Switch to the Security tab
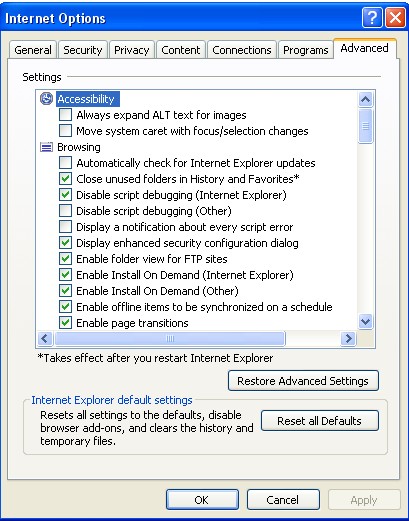The width and height of the screenshot is (409, 521). (83, 50)
